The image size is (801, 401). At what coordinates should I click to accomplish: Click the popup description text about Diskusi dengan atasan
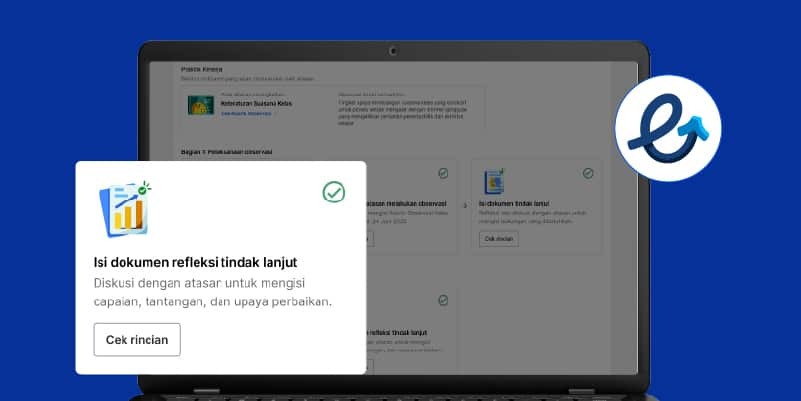click(x=212, y=292)
